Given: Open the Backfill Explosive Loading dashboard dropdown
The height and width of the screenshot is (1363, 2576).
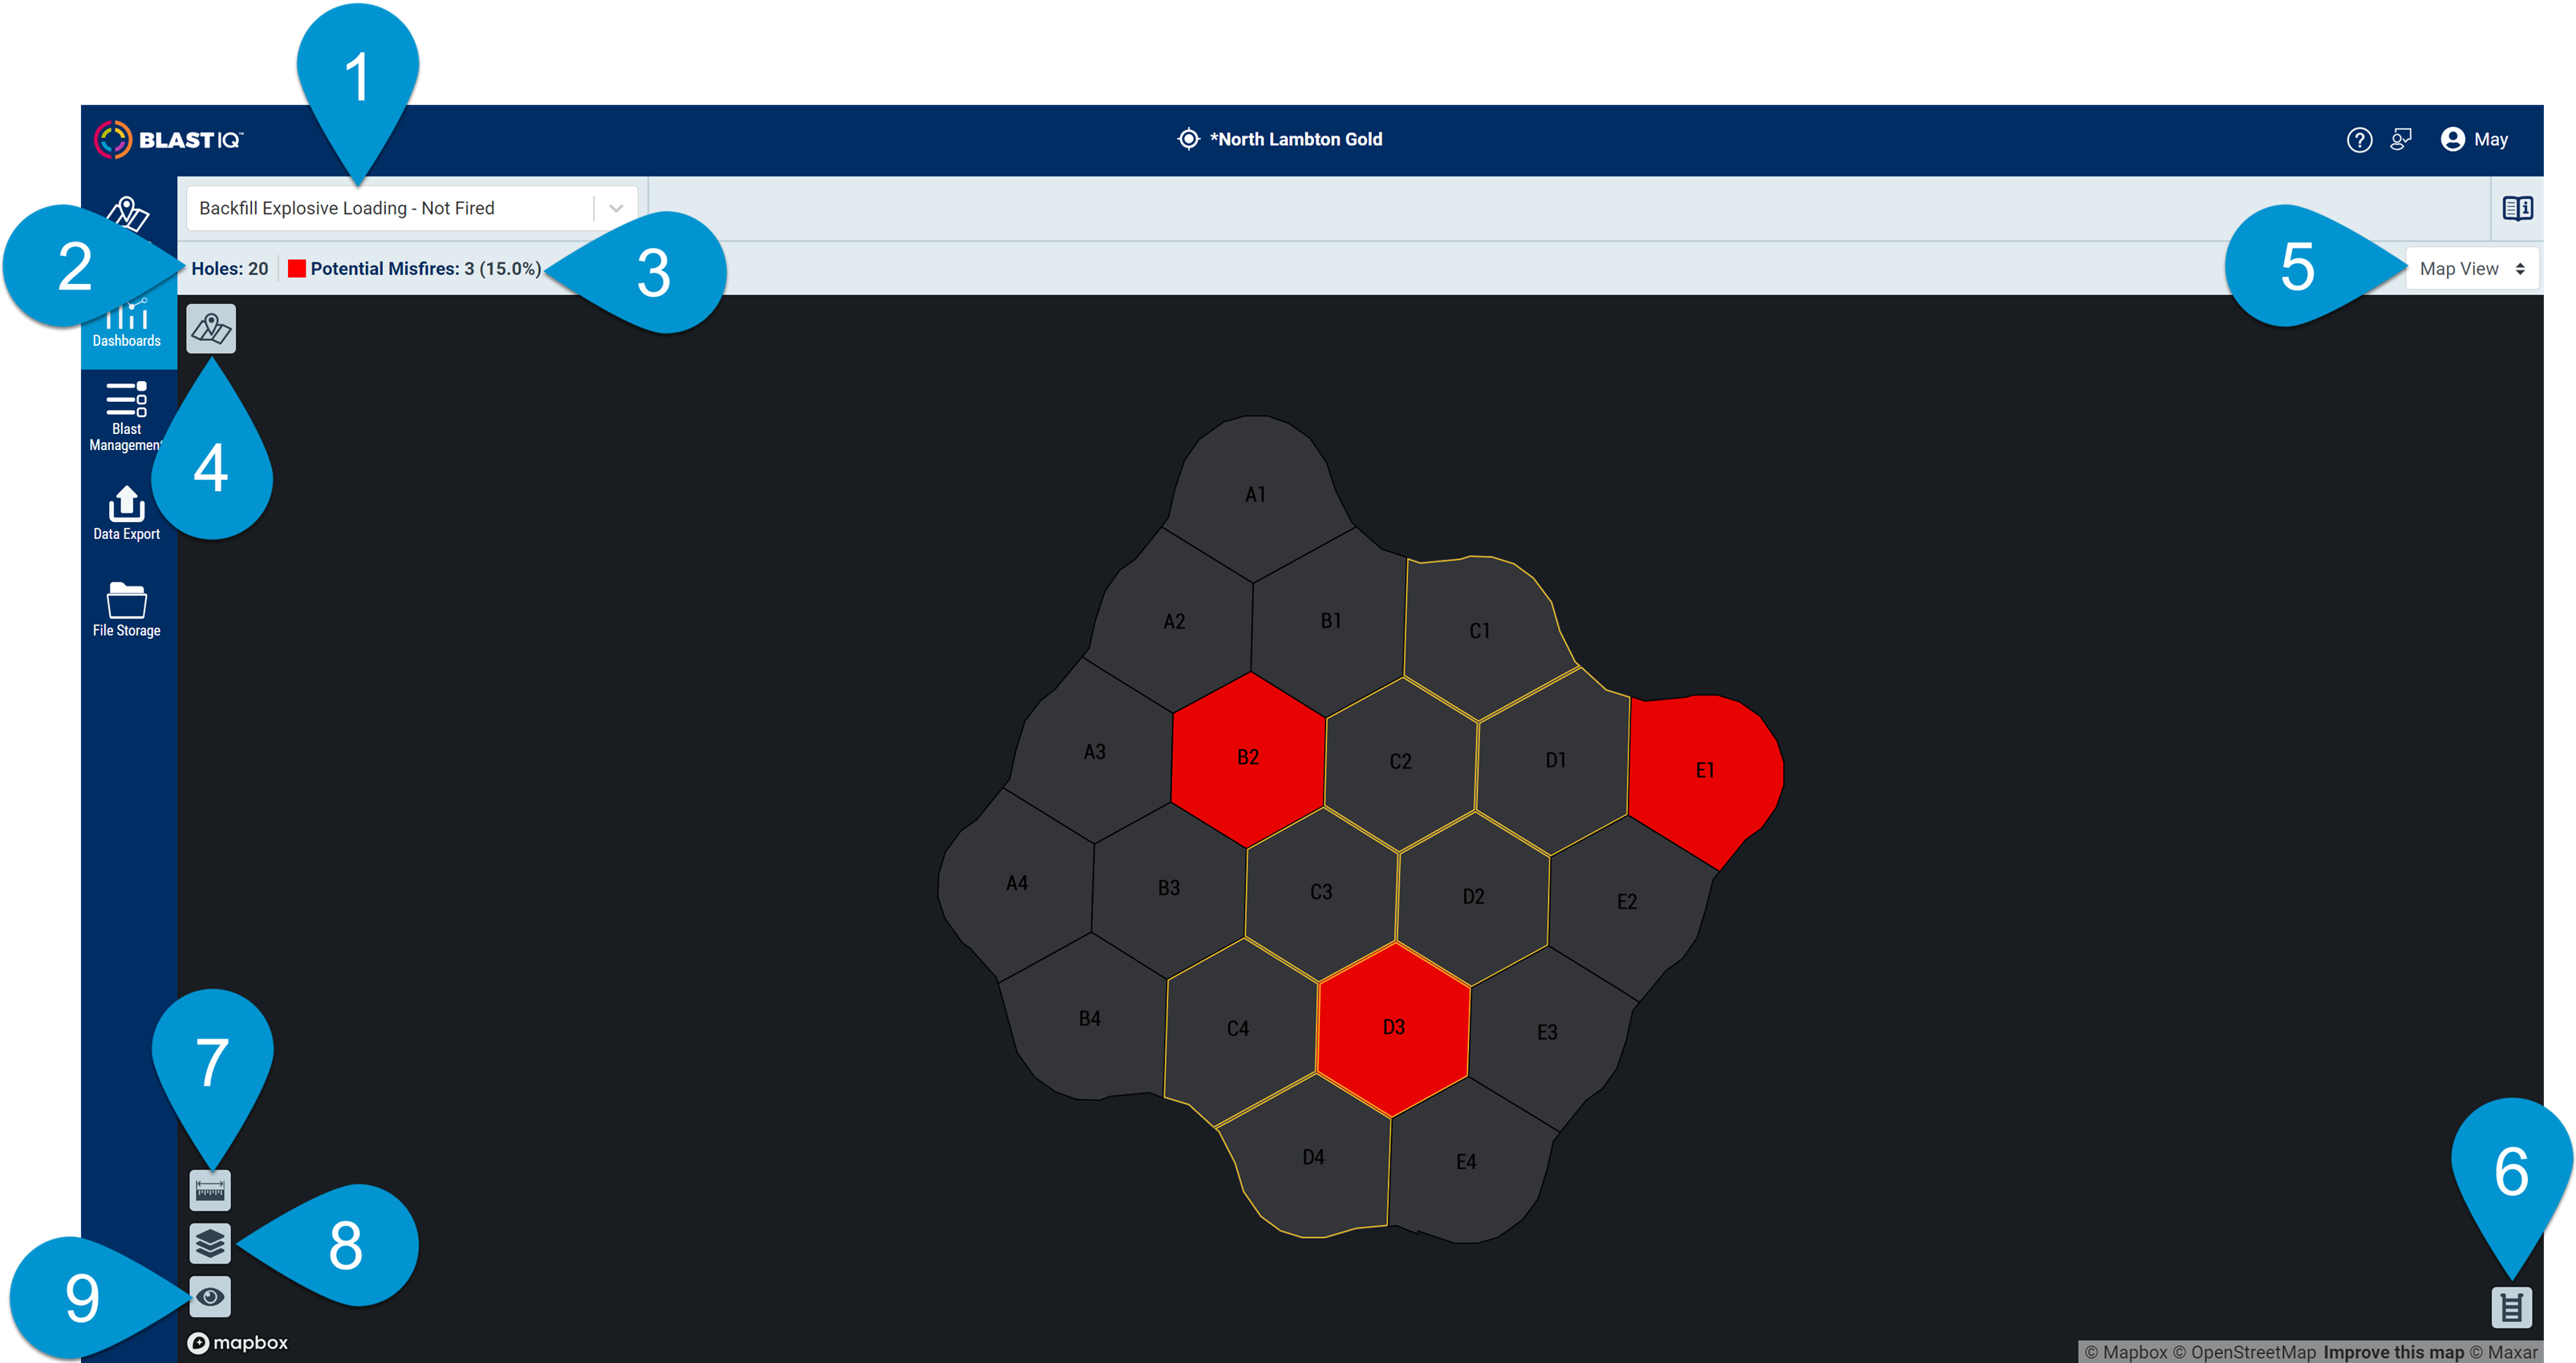Looking at the screenshot, I should [412, 208].
